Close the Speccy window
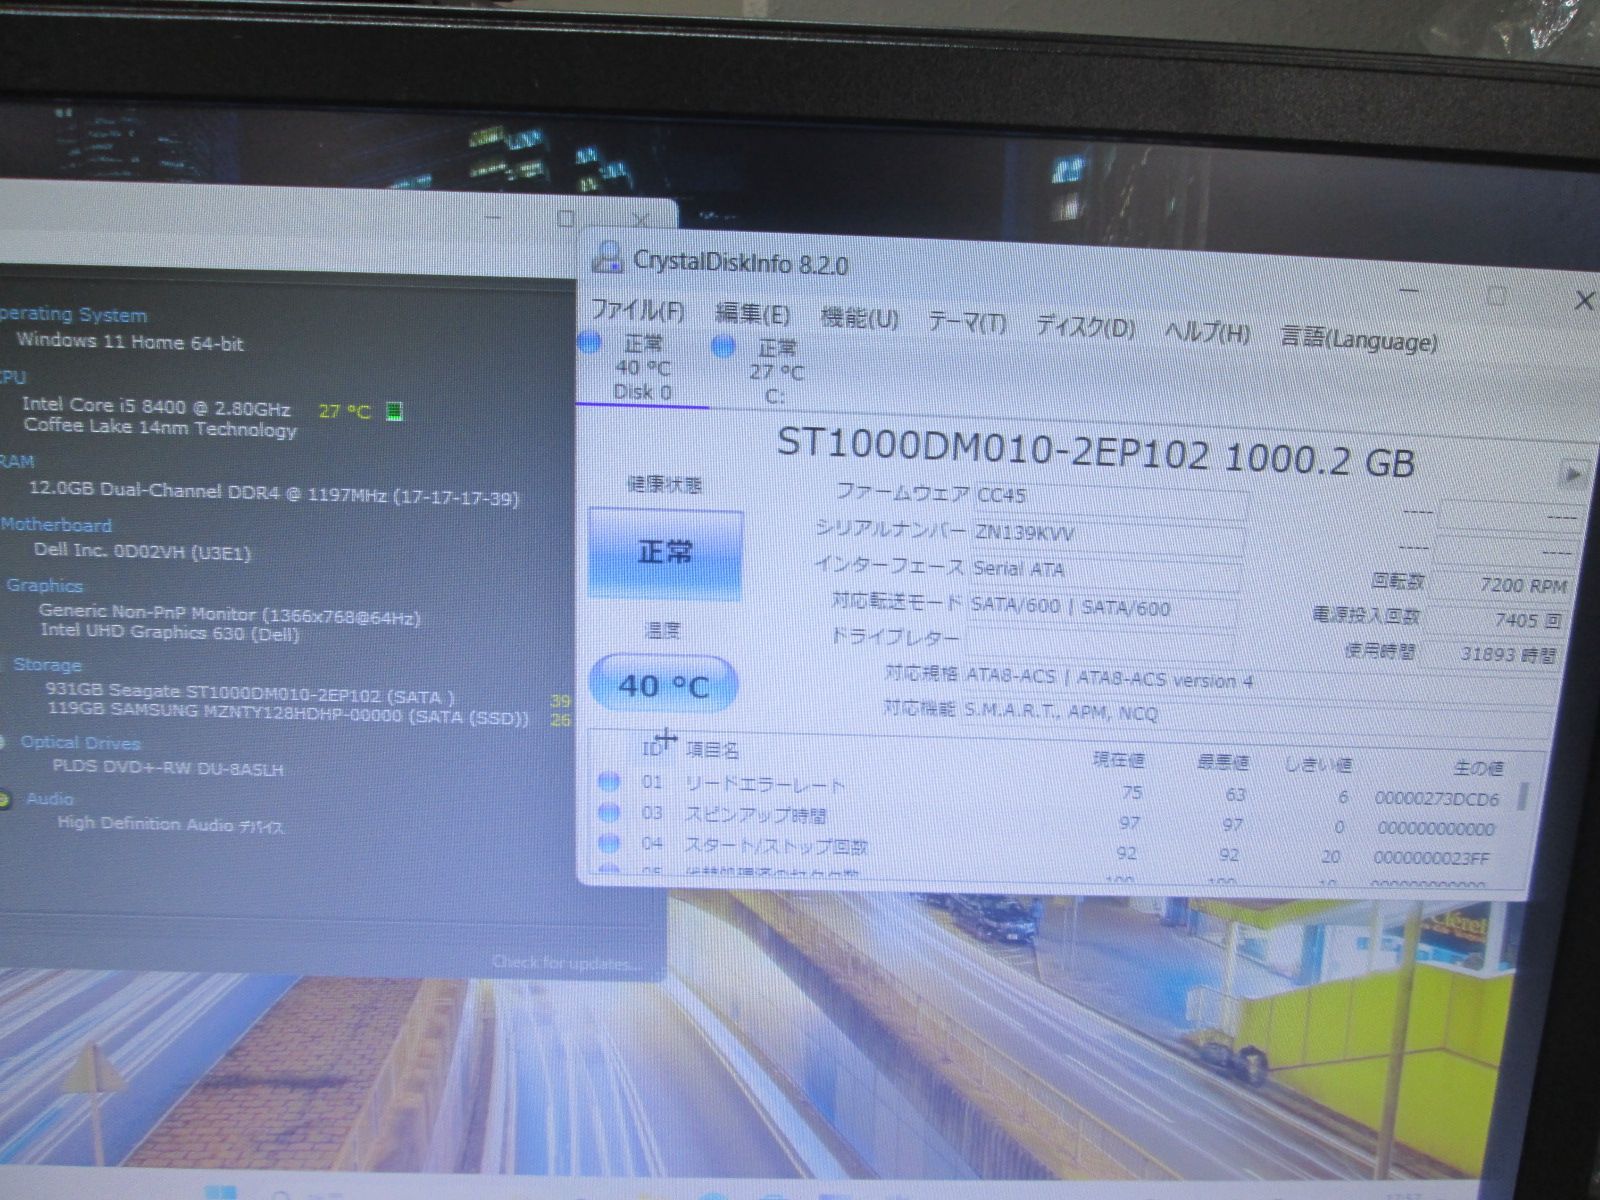The width and height of the screenshot is (1600, 1200). 641,220
